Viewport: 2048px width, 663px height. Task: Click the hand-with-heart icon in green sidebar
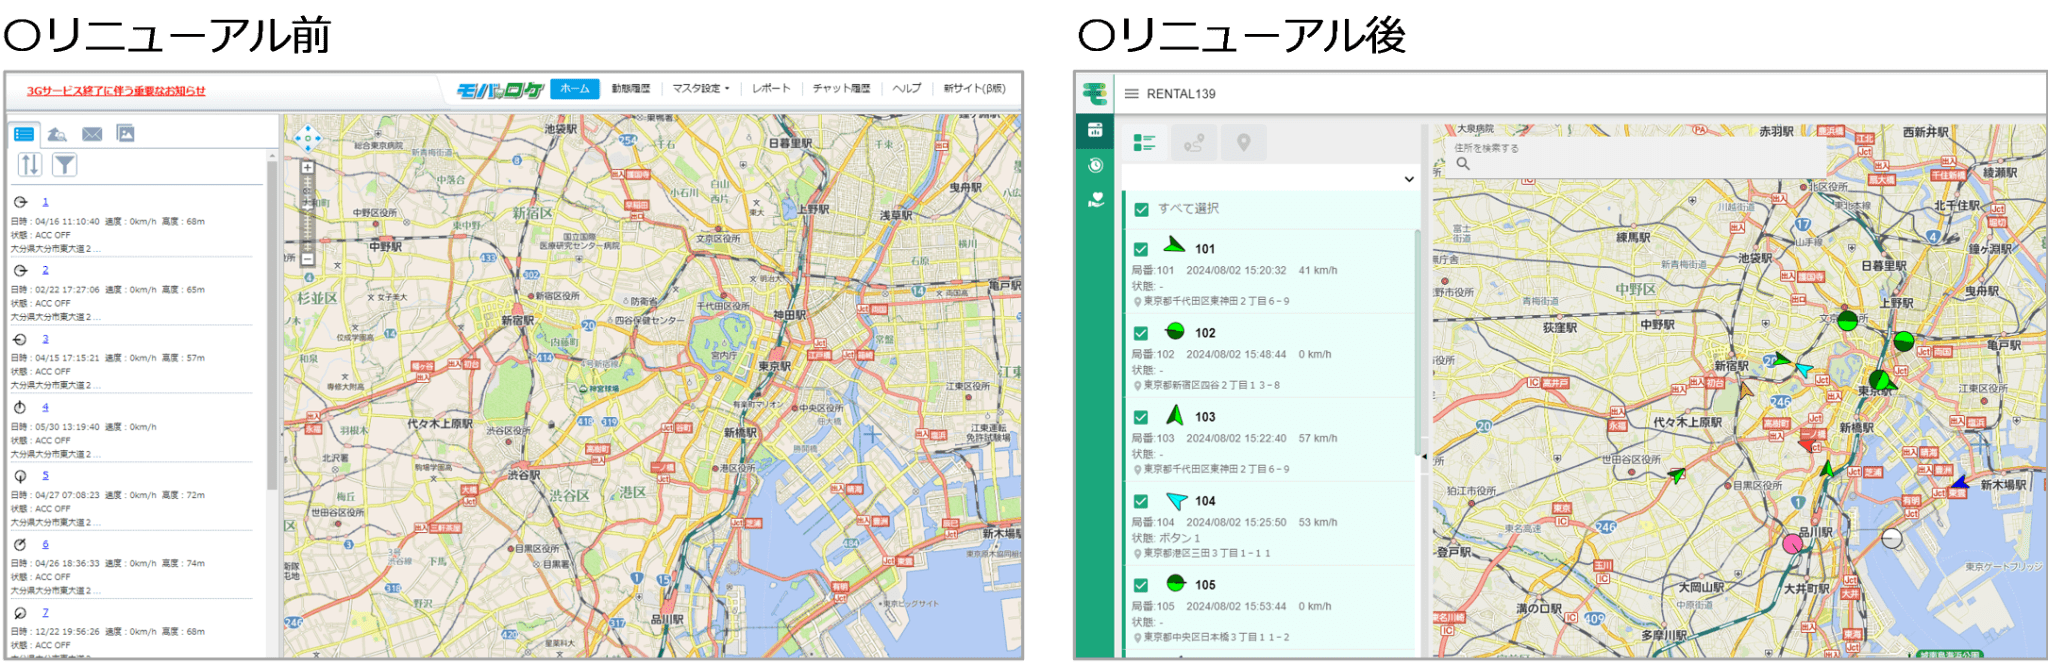[1095, 200]
